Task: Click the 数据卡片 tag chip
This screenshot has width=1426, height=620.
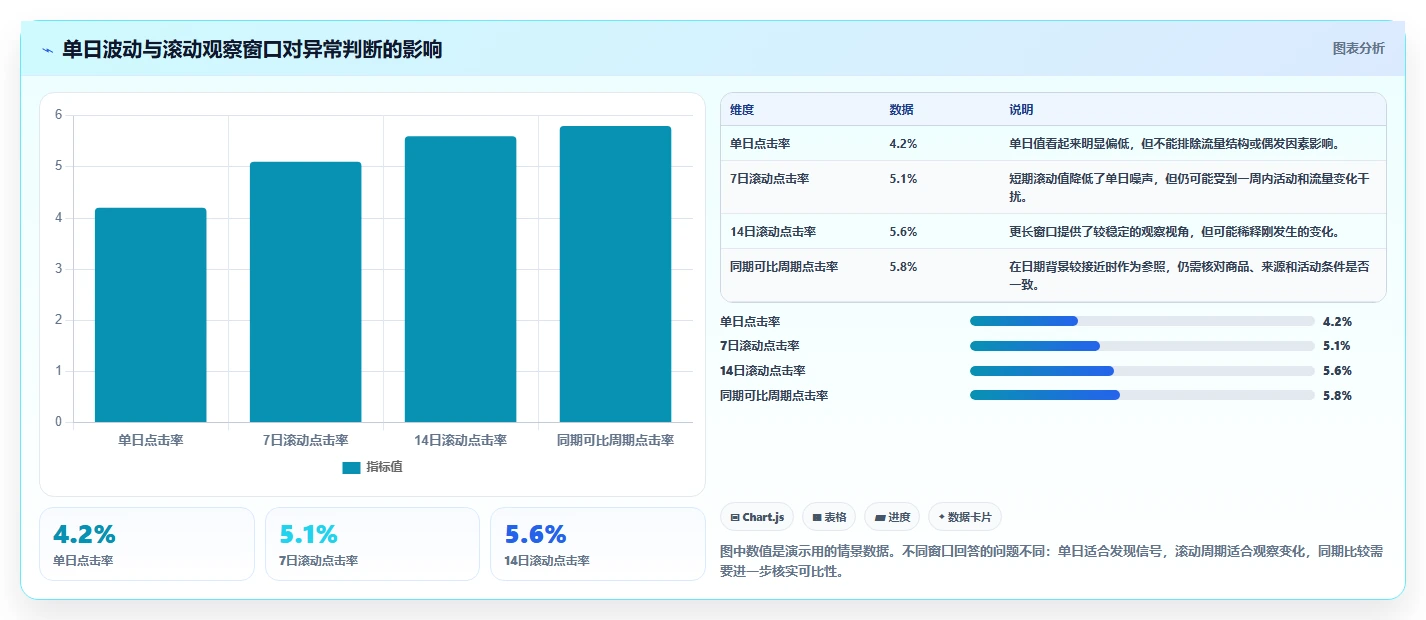Action: pyautogui.click(x=965, y=517)
